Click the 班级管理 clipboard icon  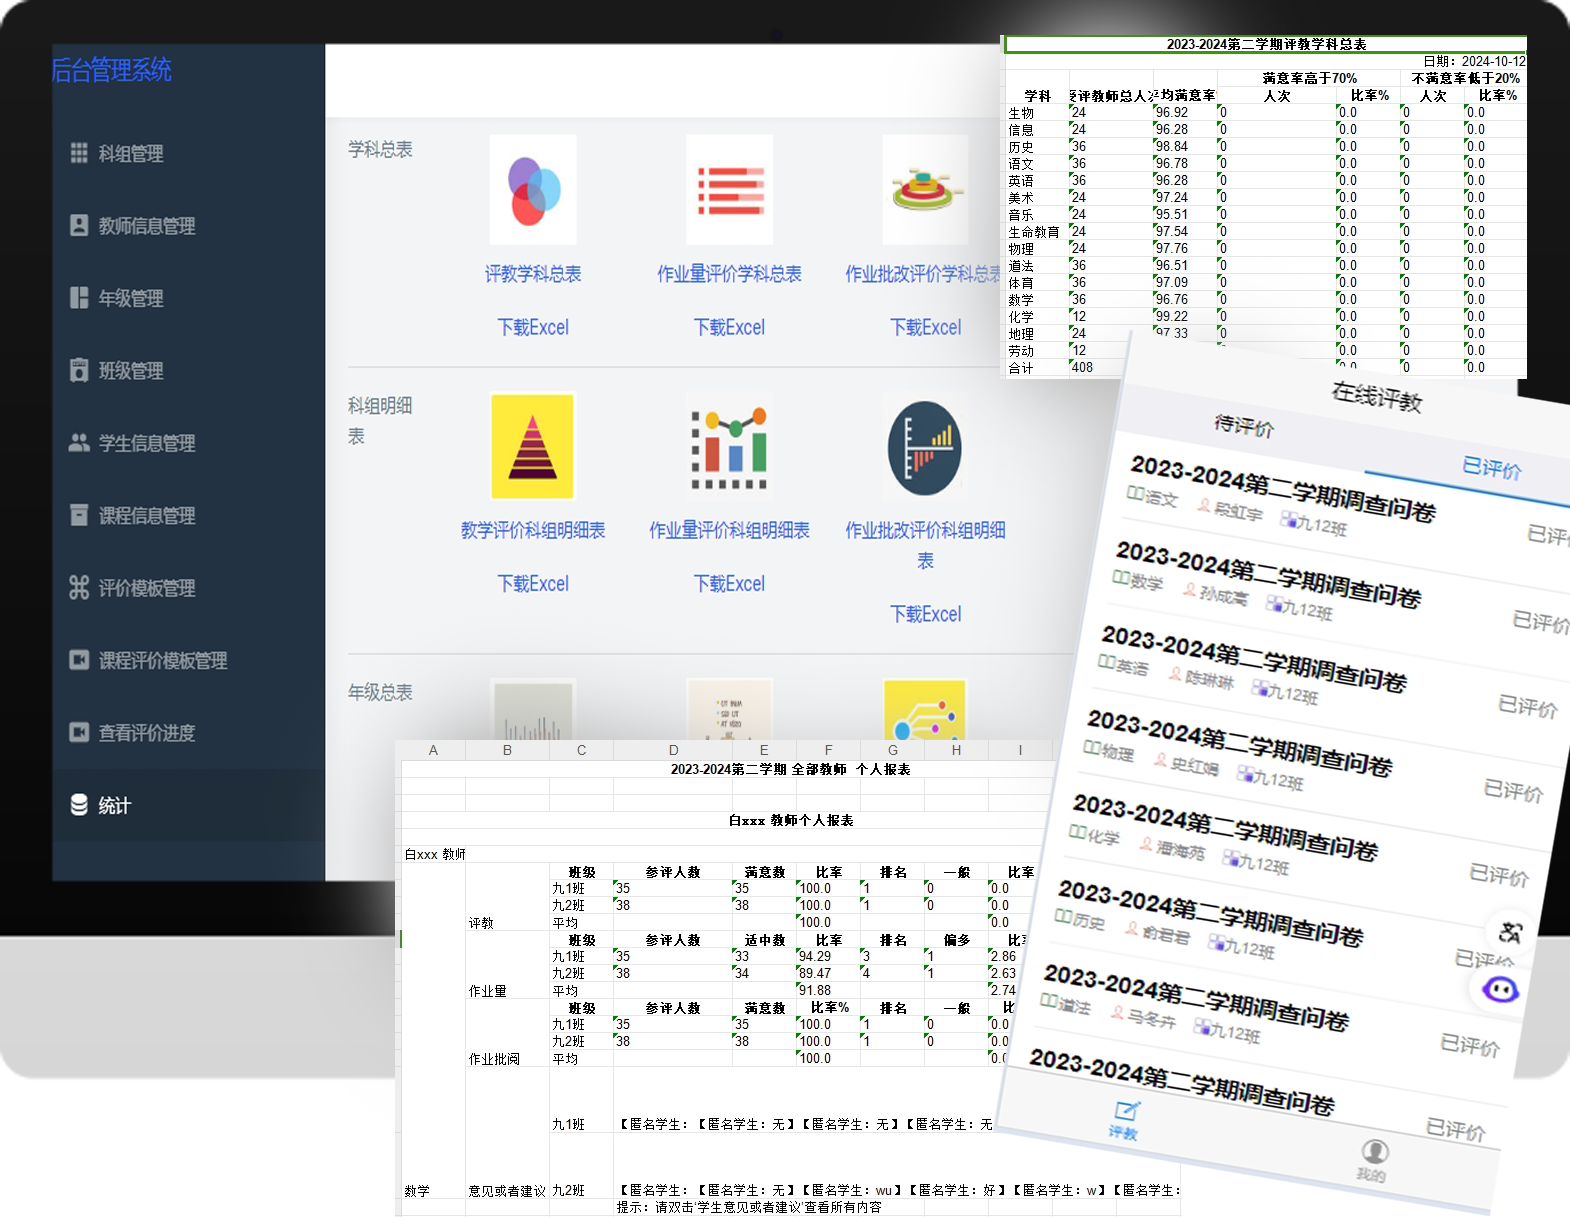[x=79, y=370]
